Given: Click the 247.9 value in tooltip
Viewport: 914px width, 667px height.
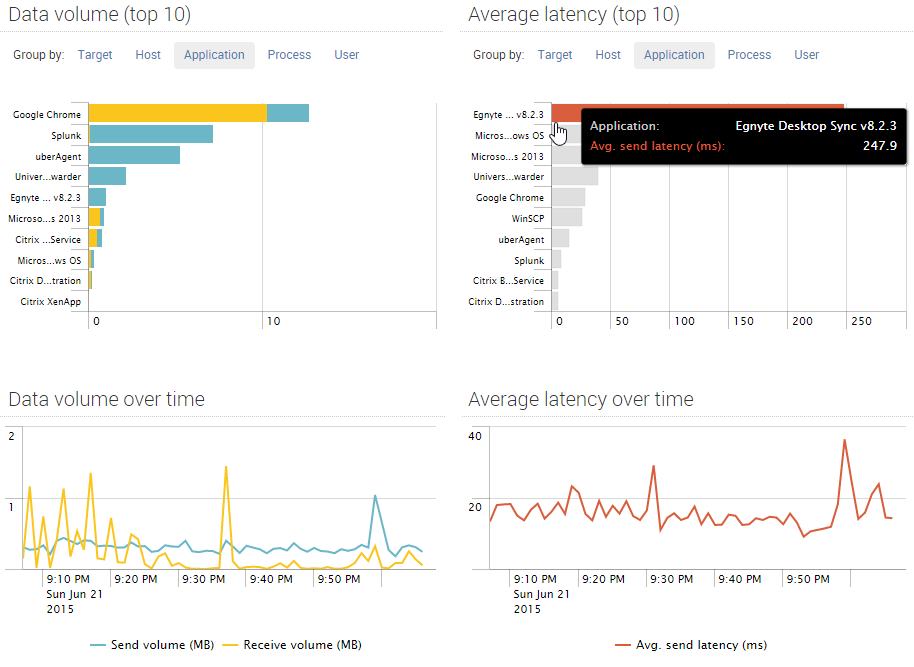Looking at the screenshot, I should tap(880, 146).
